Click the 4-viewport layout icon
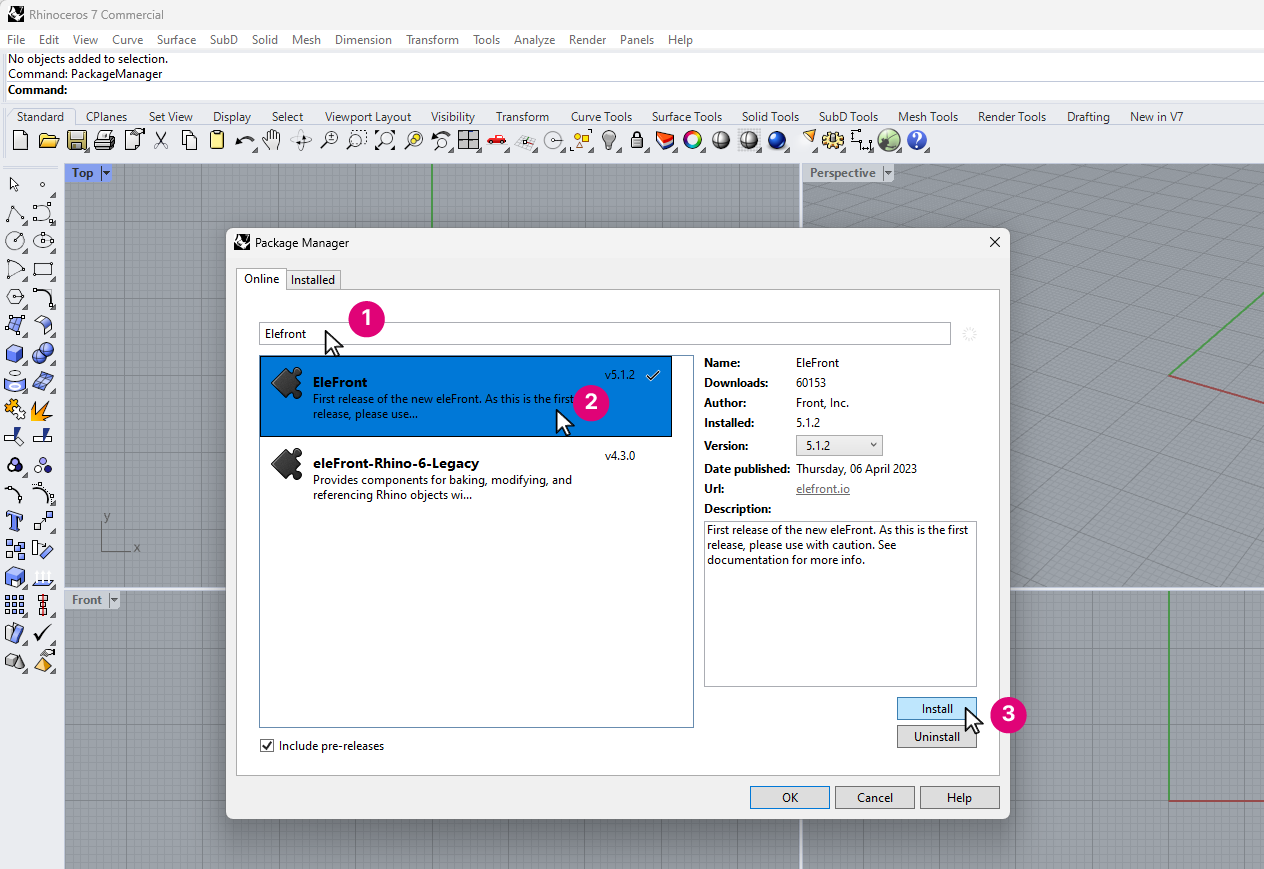The image size is (1264, 869). click(467, 140)
